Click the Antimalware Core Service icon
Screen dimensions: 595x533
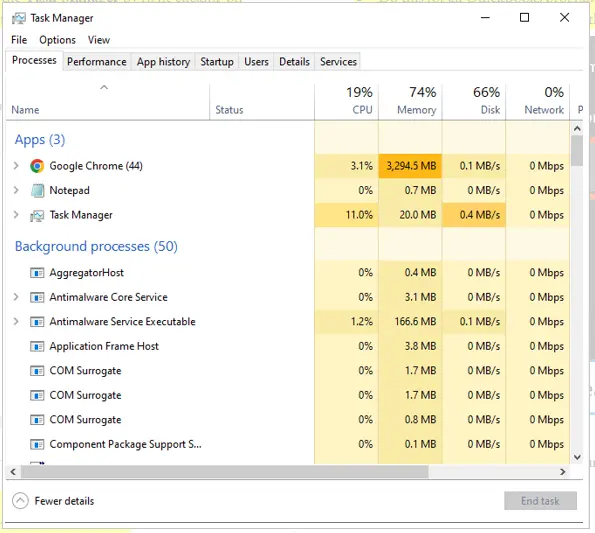37,297
